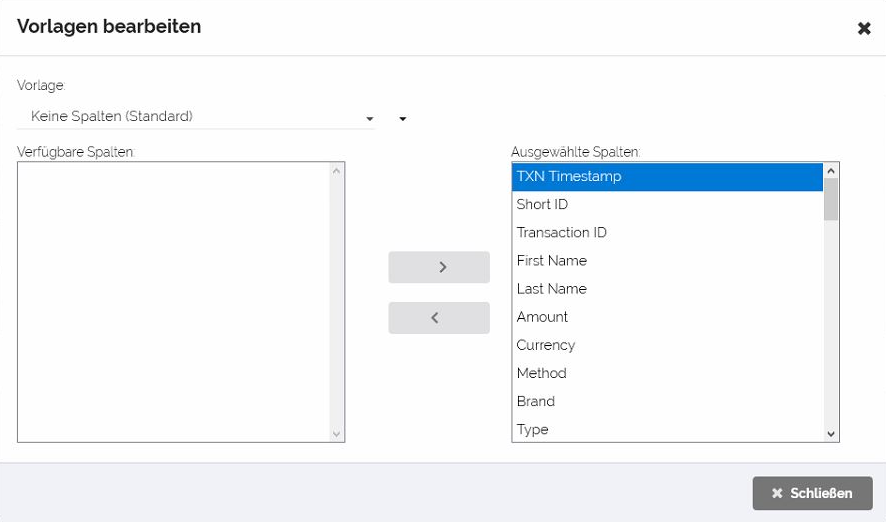The width and height of the screenshot is (886, 522).
Task: Click the small arrow beside template dropdown
Action: (403, 119)
